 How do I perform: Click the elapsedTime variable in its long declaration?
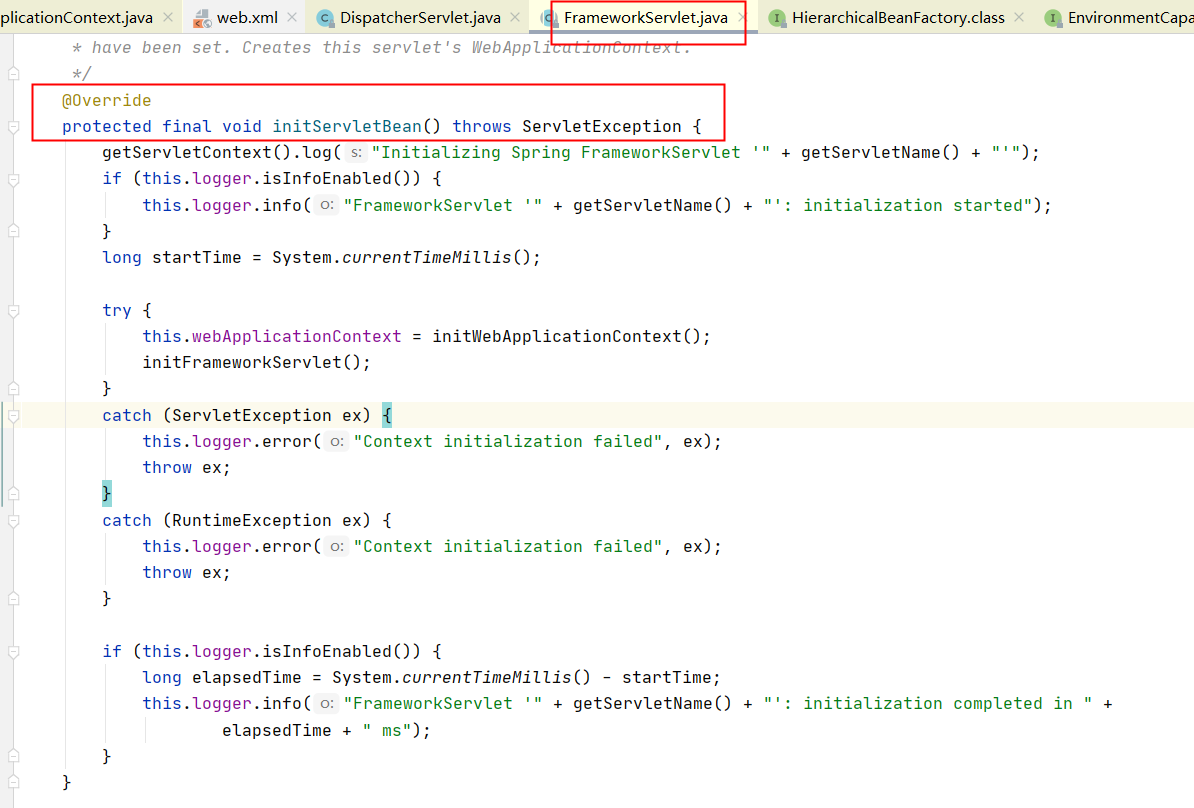point(247,678)
